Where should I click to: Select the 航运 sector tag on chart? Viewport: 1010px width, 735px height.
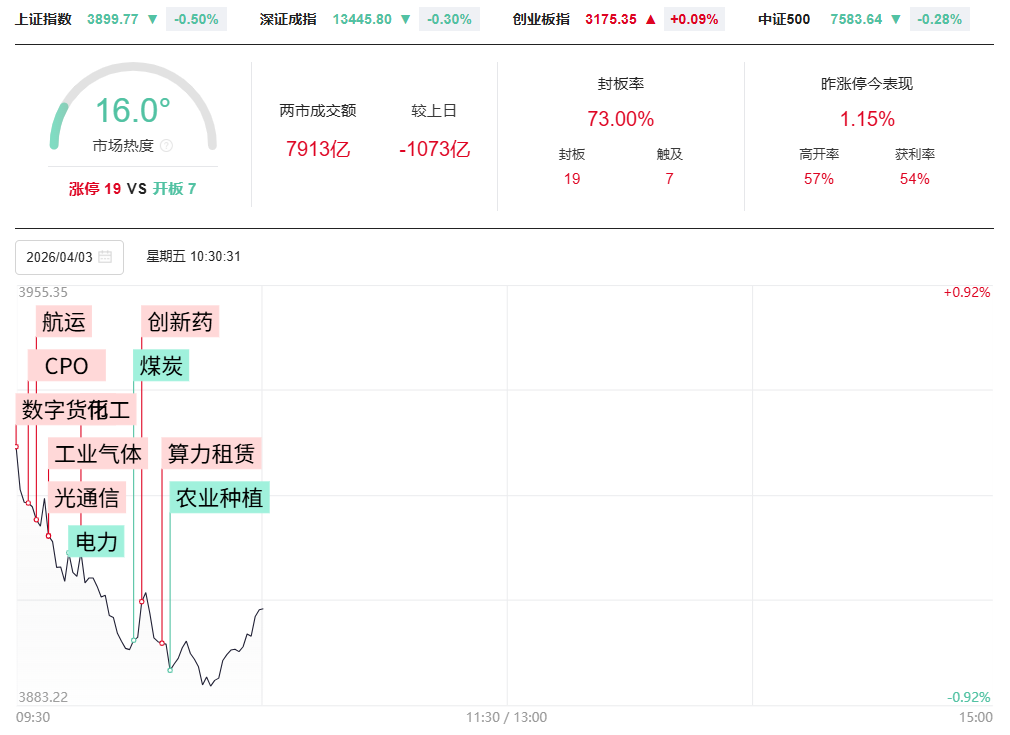click(64, 322)
